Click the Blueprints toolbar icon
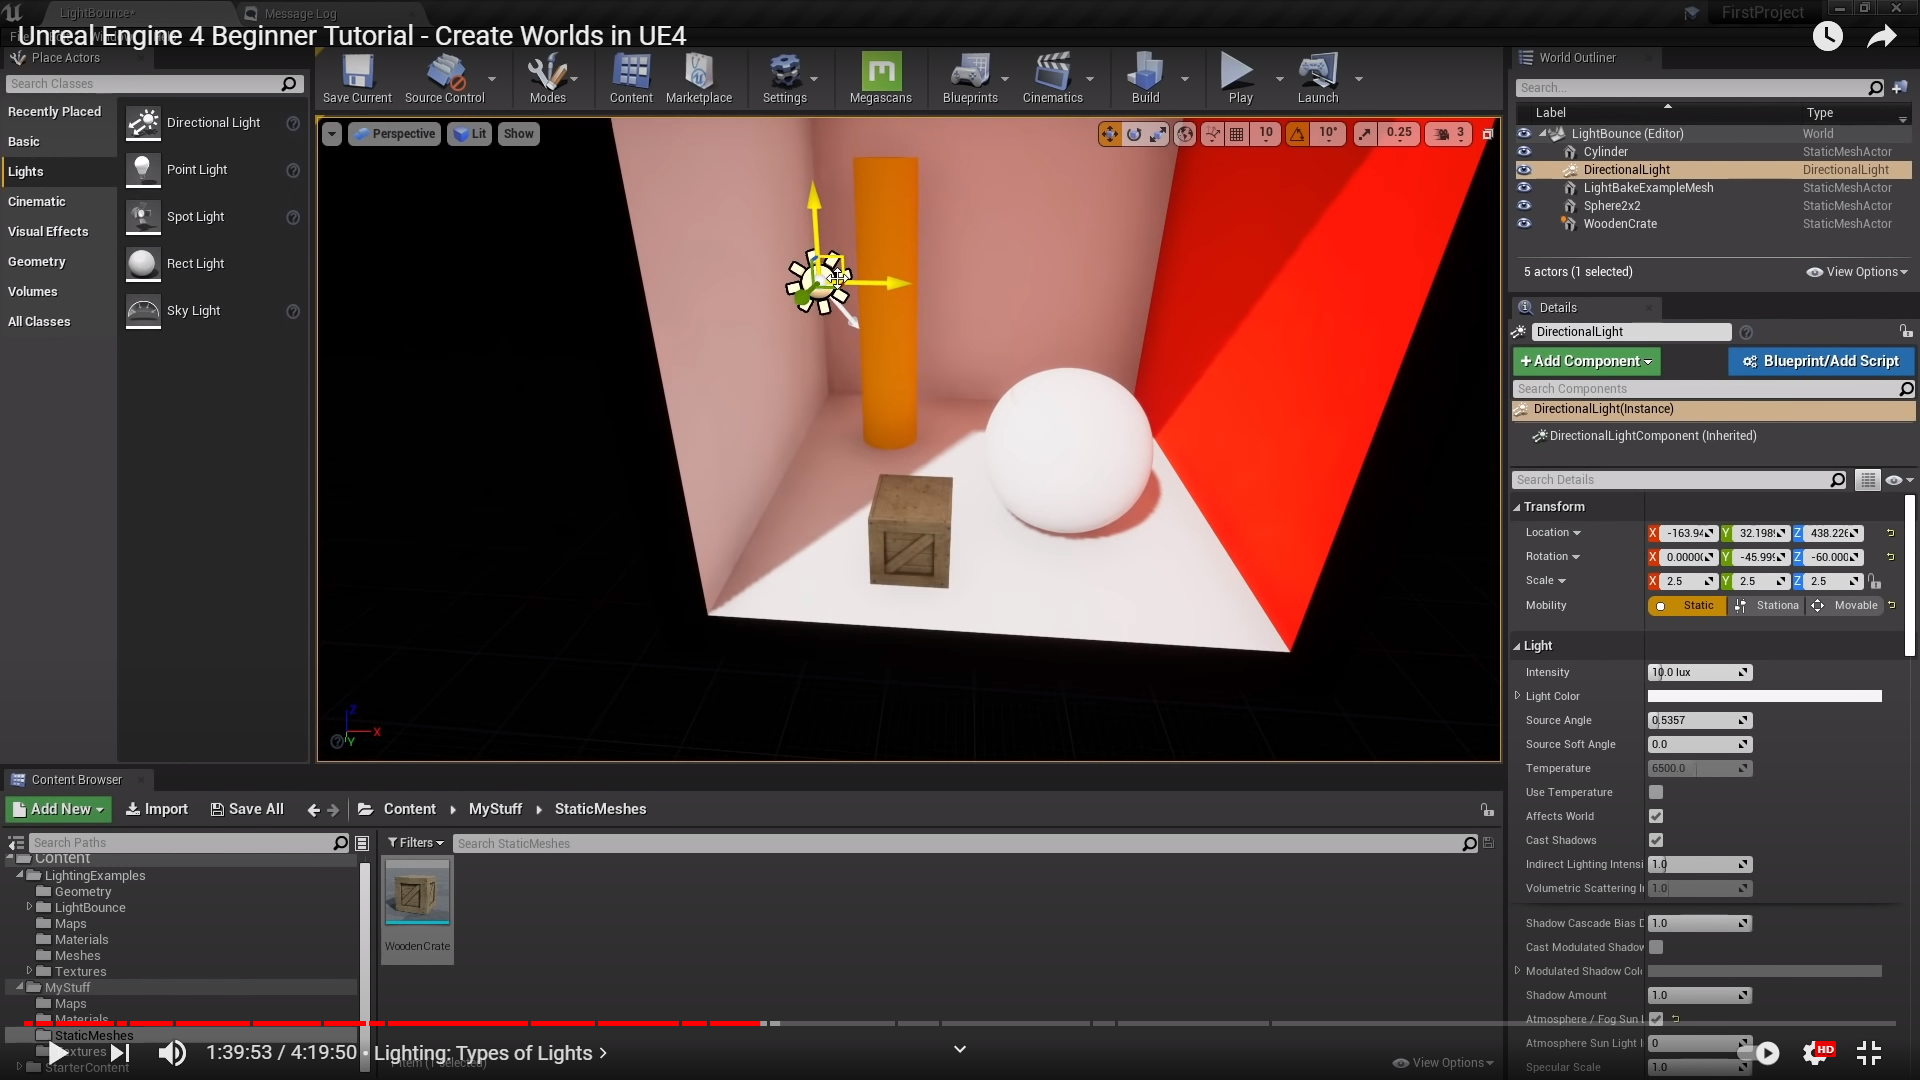Screen dimensions: 1920x1080 [x=969, y=78]
